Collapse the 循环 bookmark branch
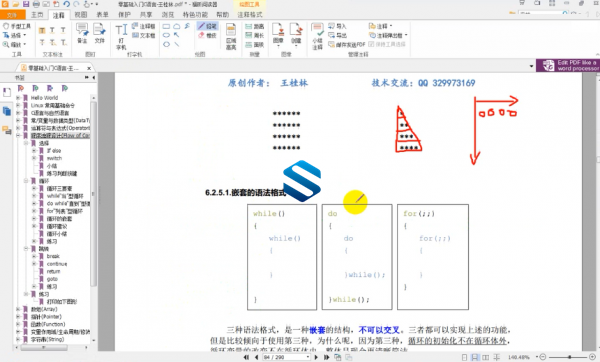Image resolution: width=600 pixels, height=362 pixels. pos(26,181)
